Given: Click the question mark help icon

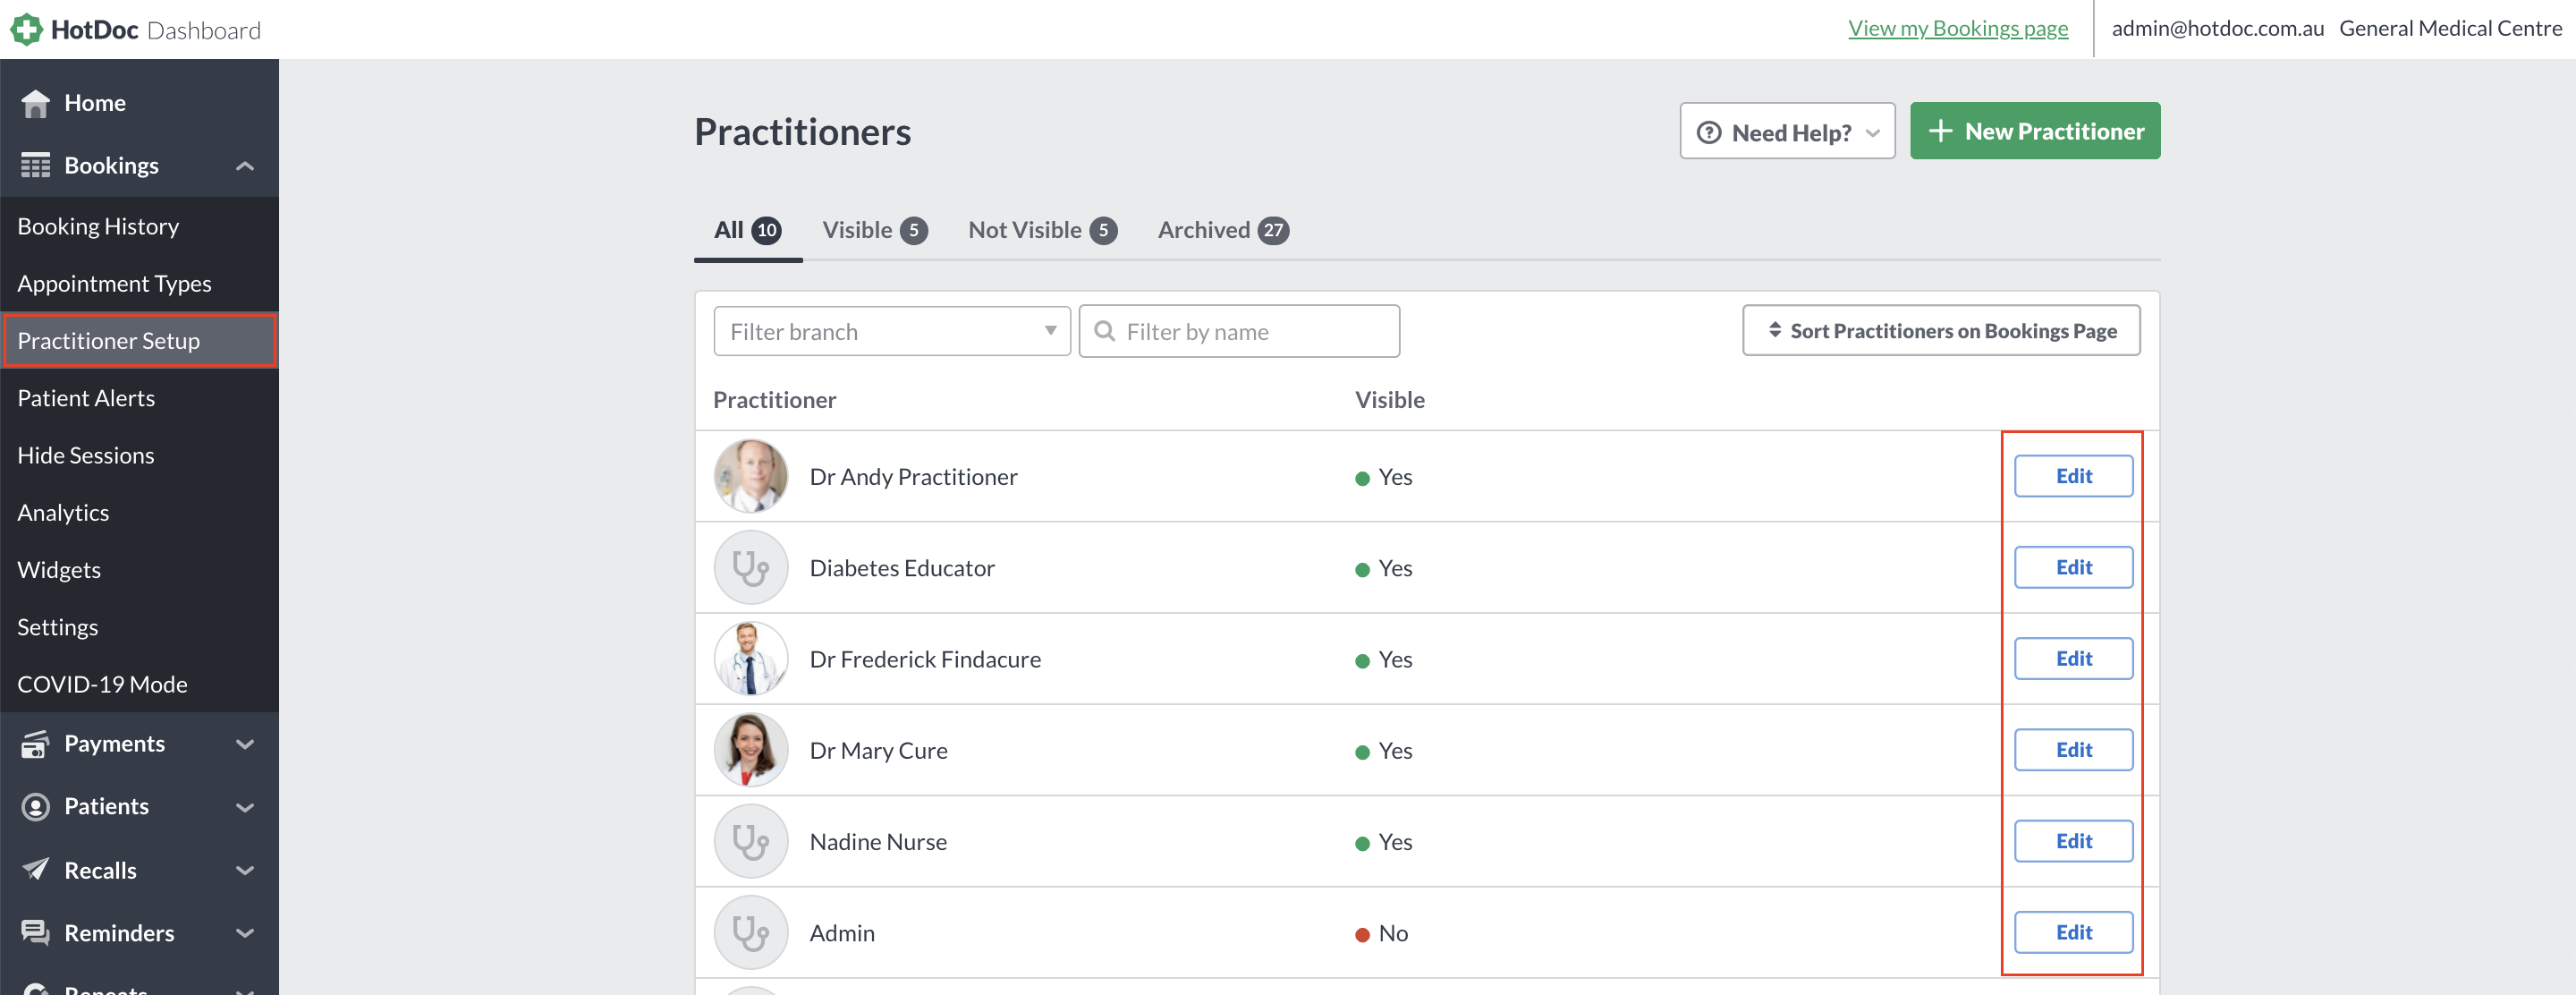Looking at the screenshot, I should [1709, 132].
